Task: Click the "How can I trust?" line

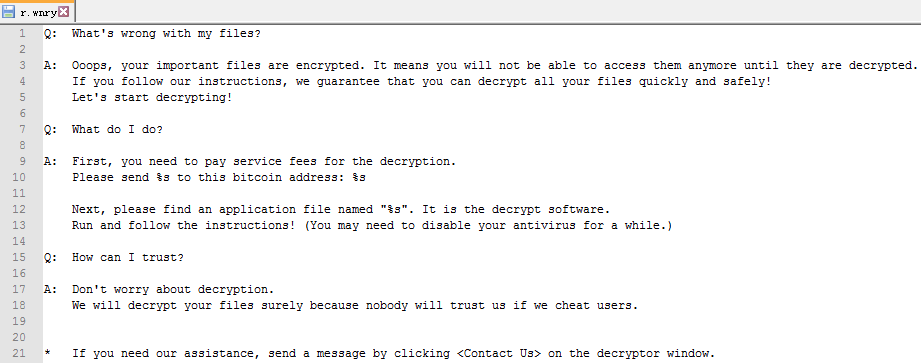Action: [x=127, y=257]
